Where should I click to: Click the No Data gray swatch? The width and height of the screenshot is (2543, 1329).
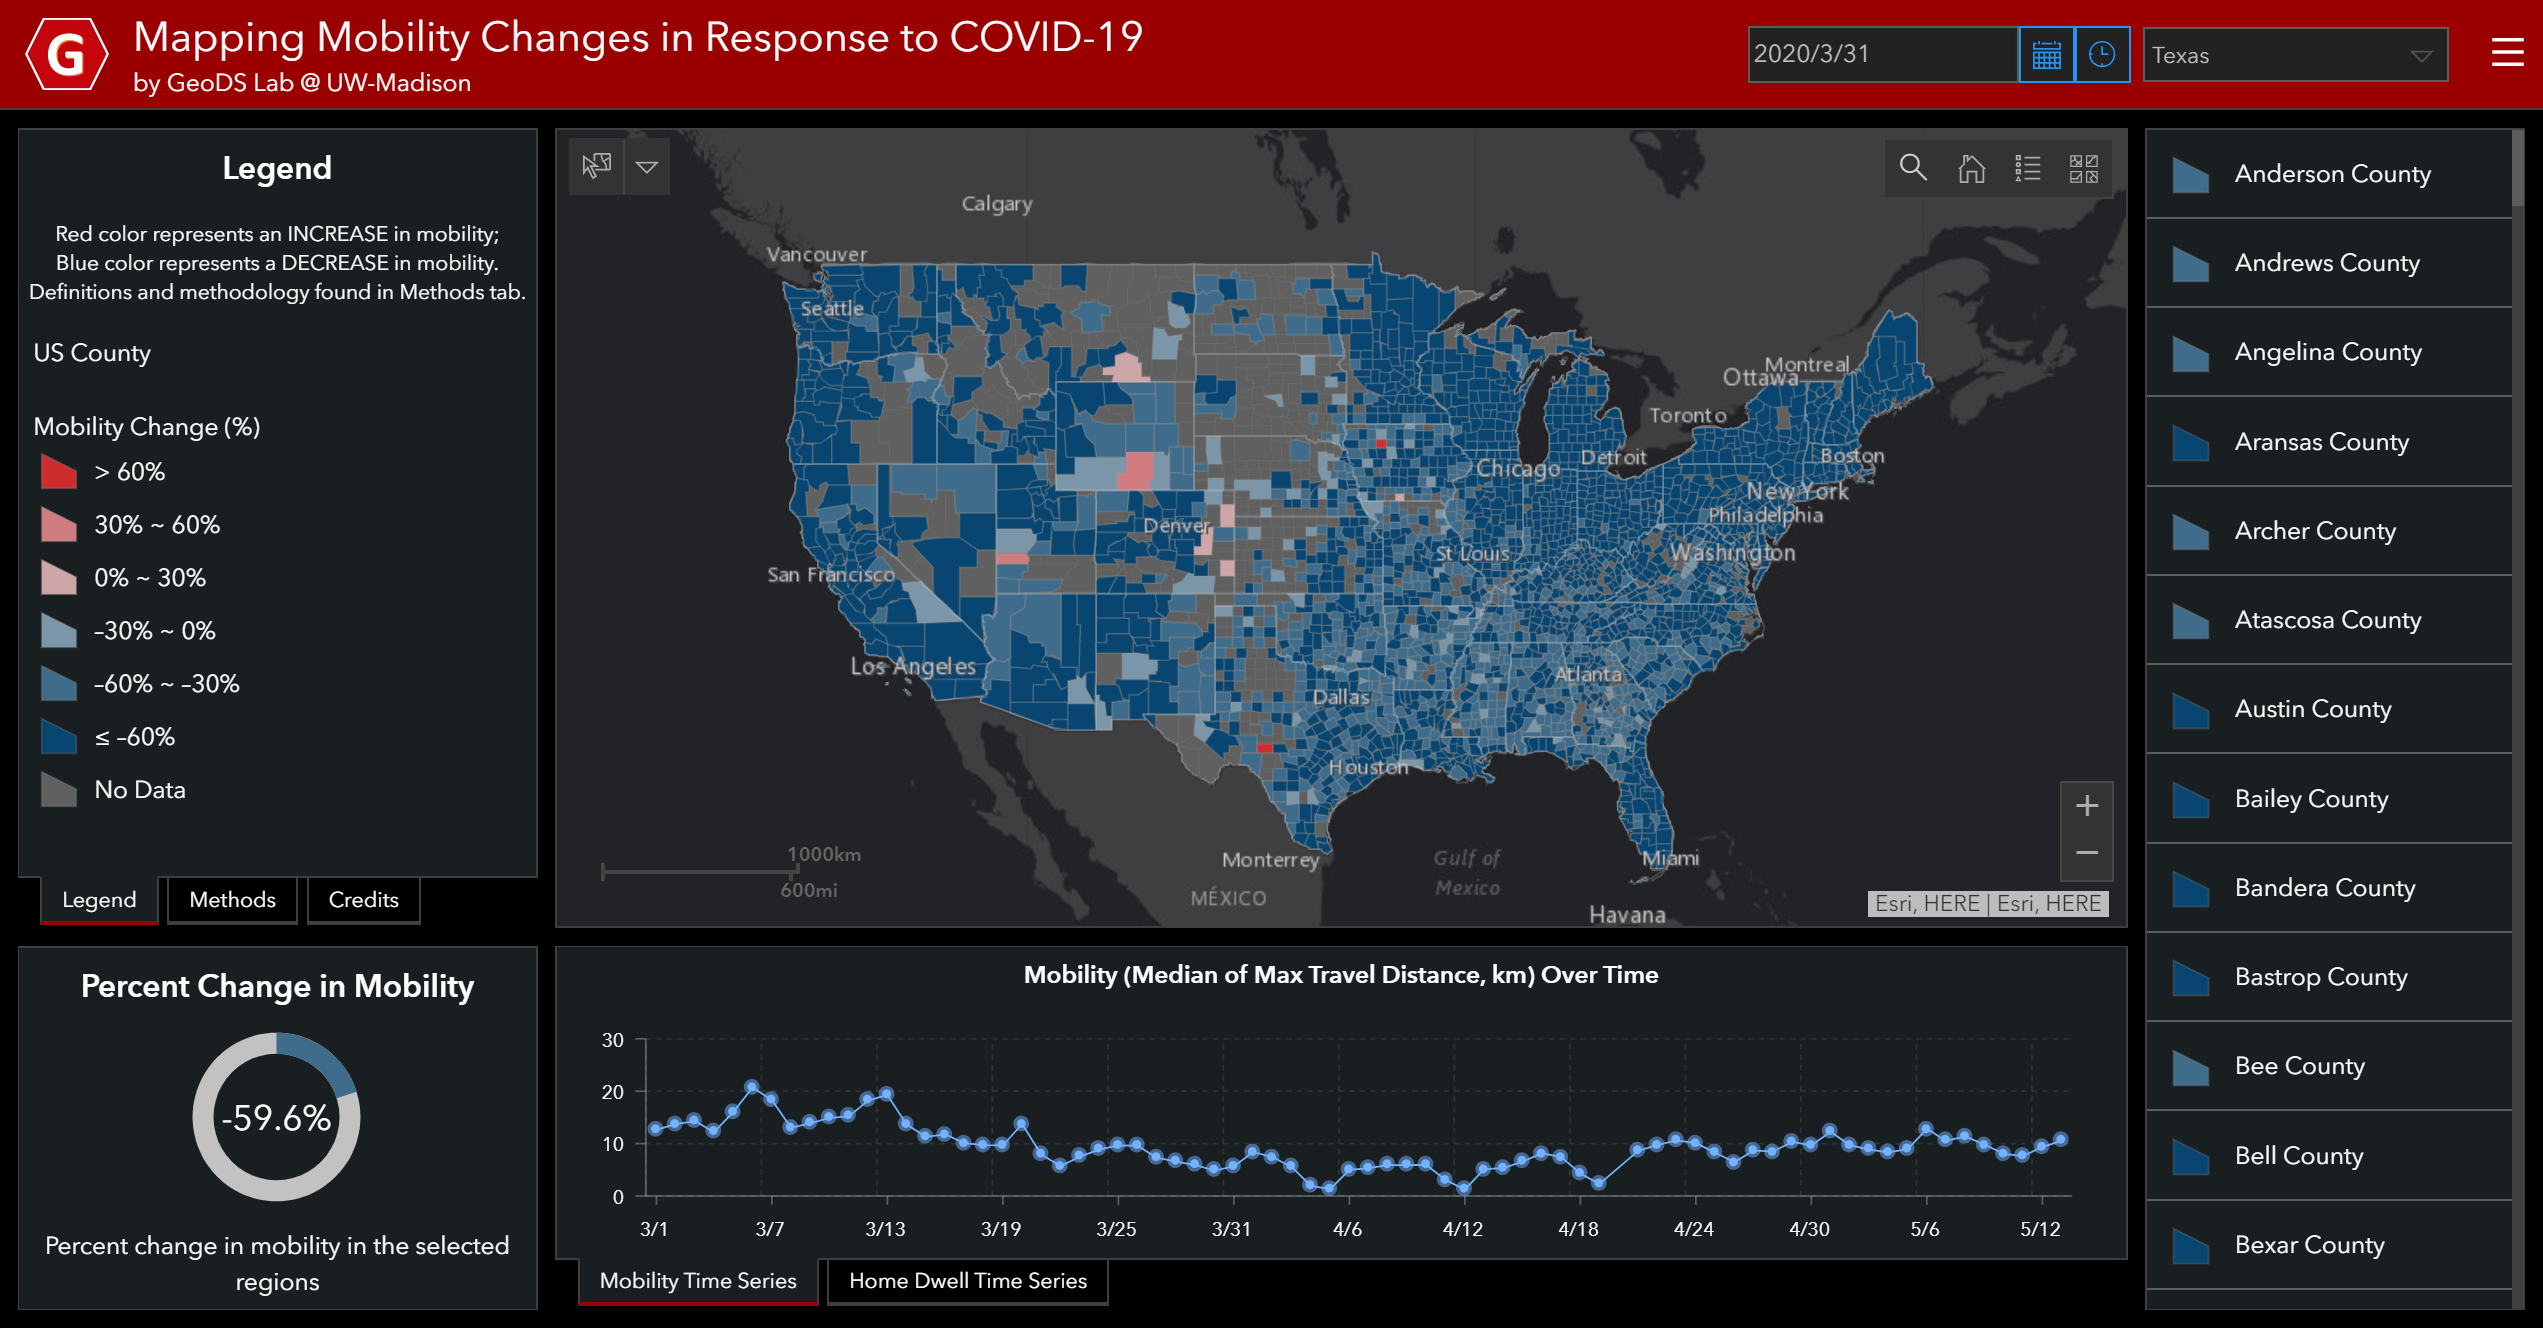click(58, 790)
